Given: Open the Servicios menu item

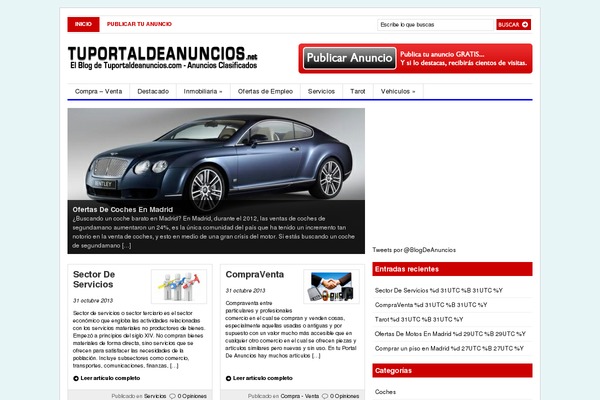Looking at the screenshot, I should [x=321, y=91].
